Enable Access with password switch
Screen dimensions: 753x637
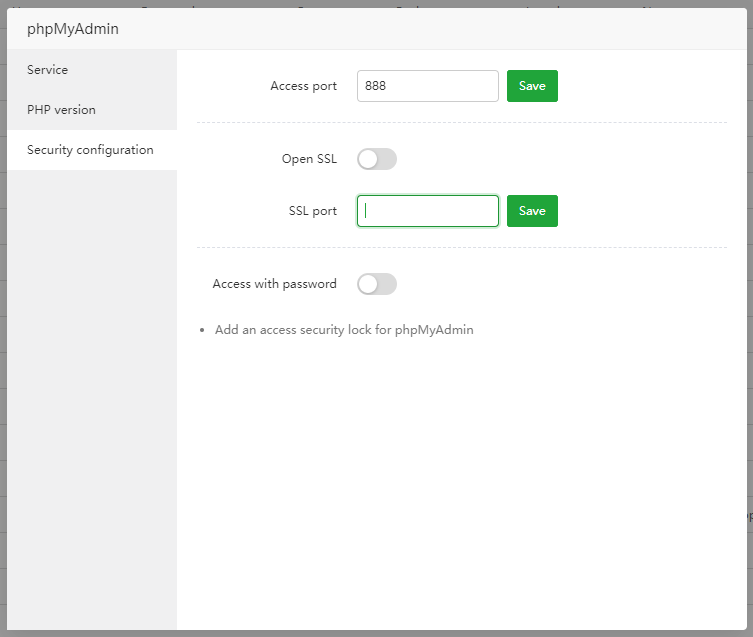pyautogui.click(x=377, y=284)
